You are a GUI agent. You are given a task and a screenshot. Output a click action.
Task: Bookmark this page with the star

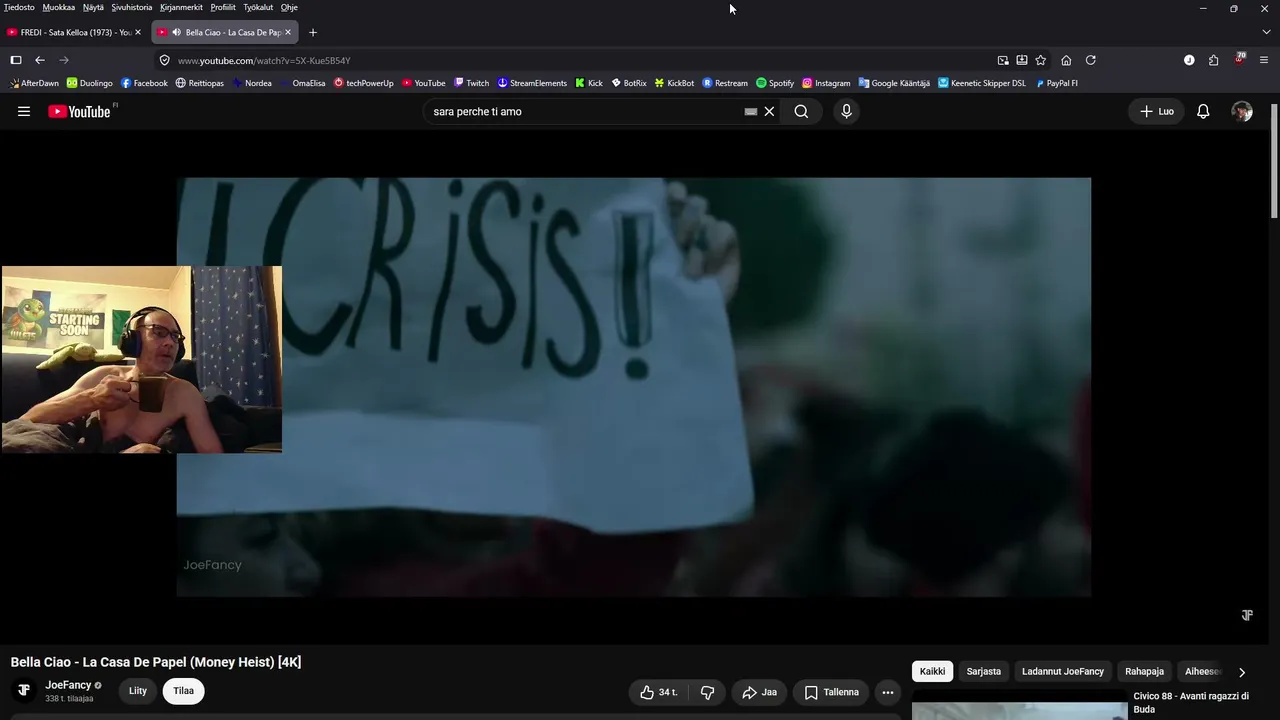[1041, 60]
